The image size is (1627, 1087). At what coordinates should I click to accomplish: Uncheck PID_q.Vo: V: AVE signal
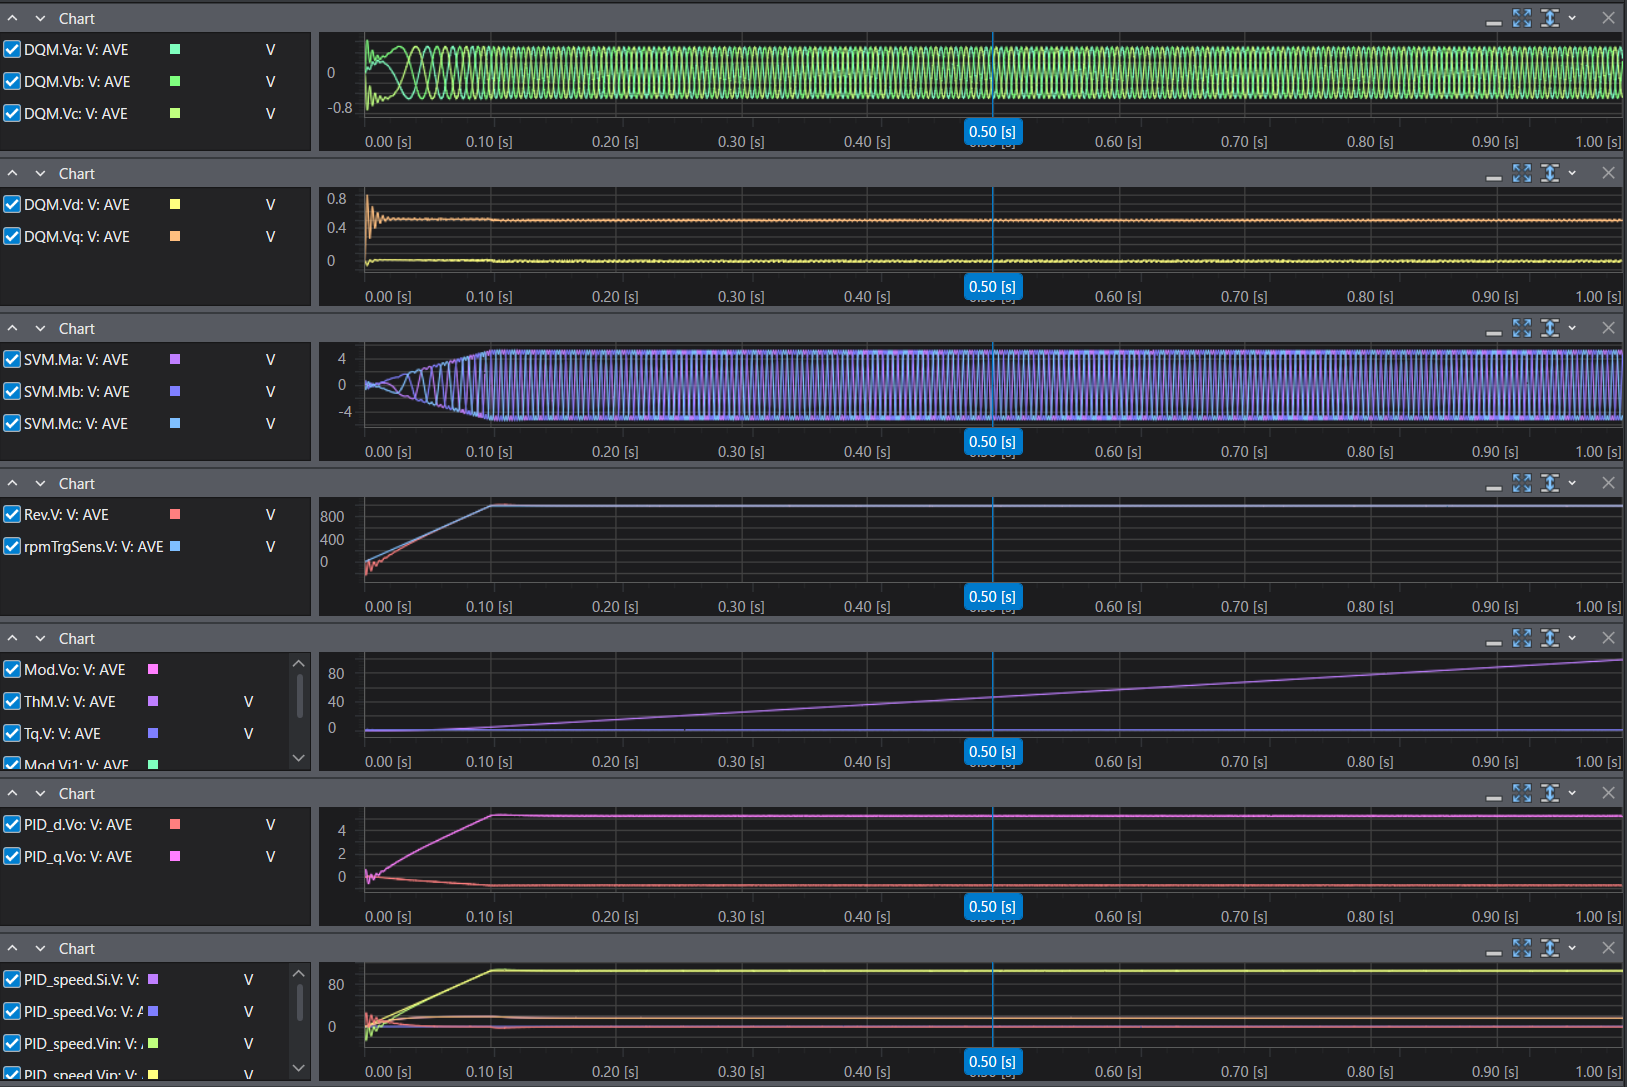coord(12,856)
